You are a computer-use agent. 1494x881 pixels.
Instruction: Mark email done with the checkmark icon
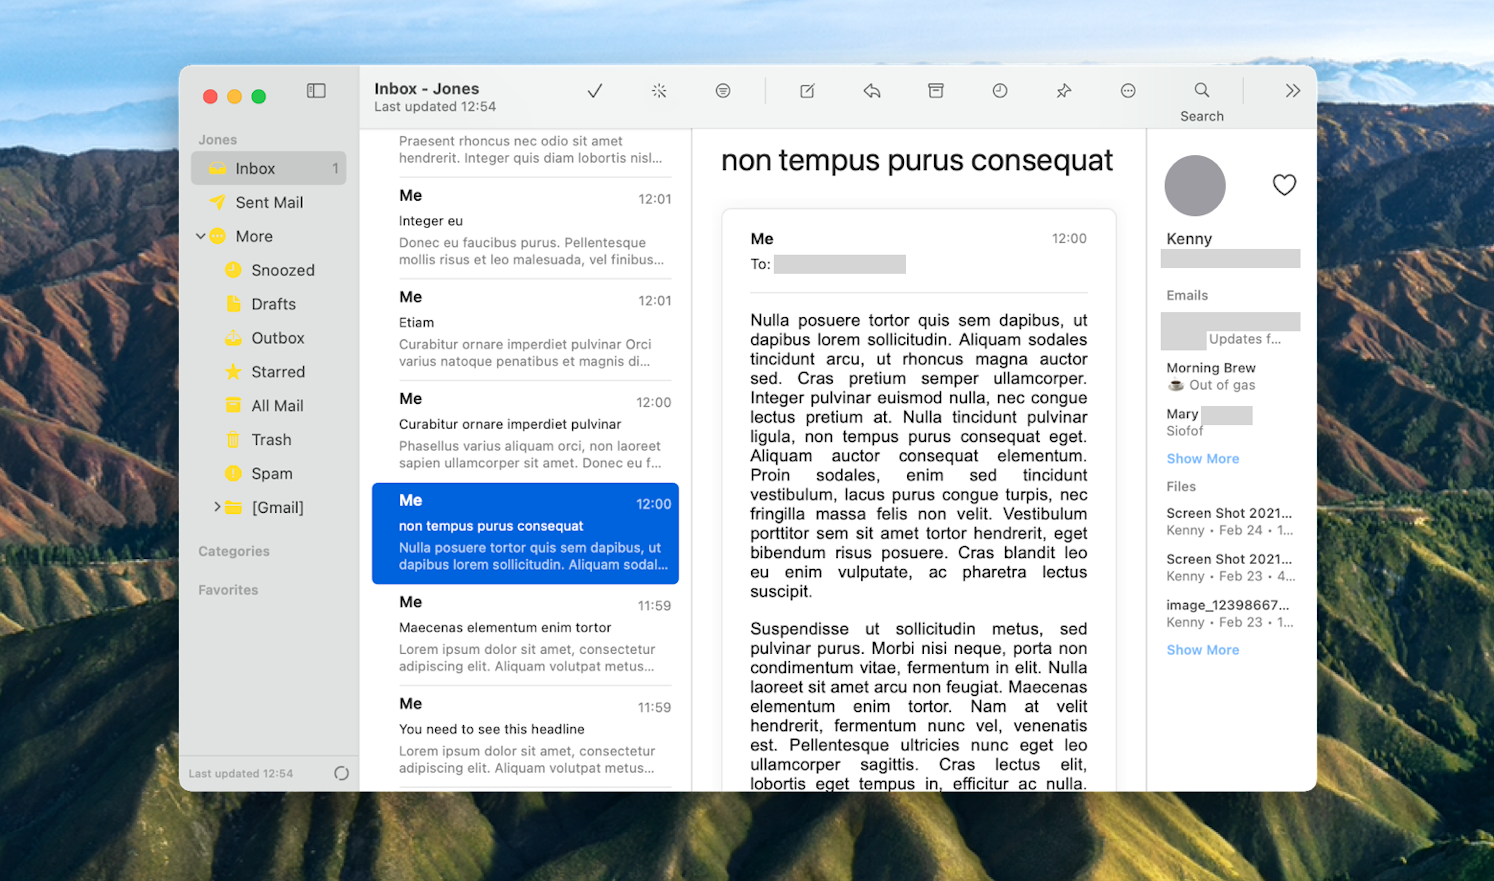(594, 90)
